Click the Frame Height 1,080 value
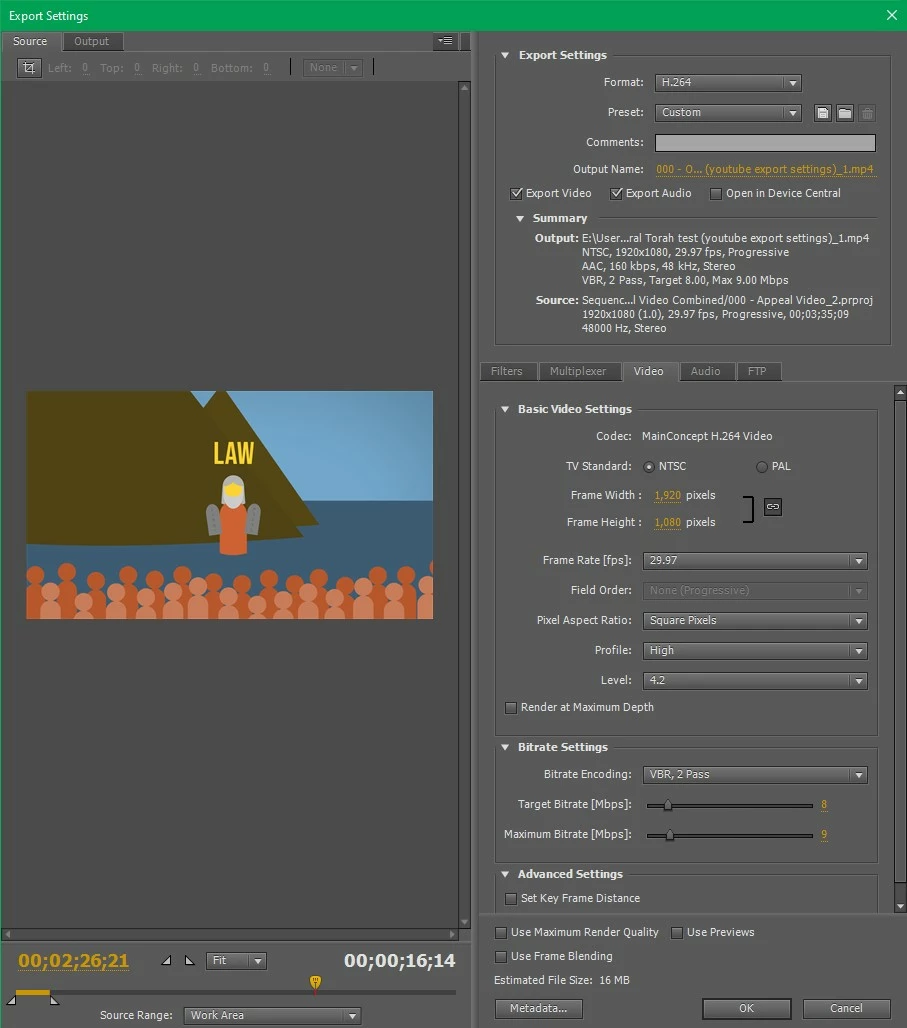This screenshot has width=907, height=1028. coord(667,523)
